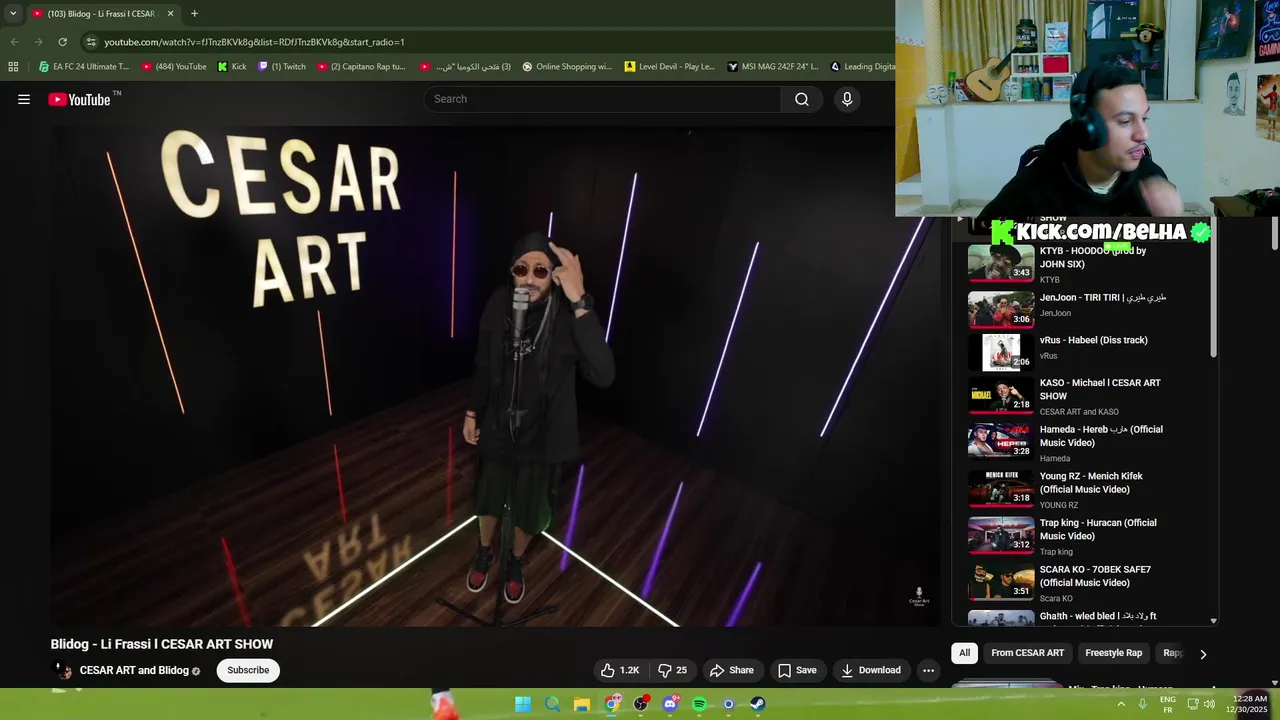Click the address bar URL
This screenshot has width=1280, height=720.
254,42
